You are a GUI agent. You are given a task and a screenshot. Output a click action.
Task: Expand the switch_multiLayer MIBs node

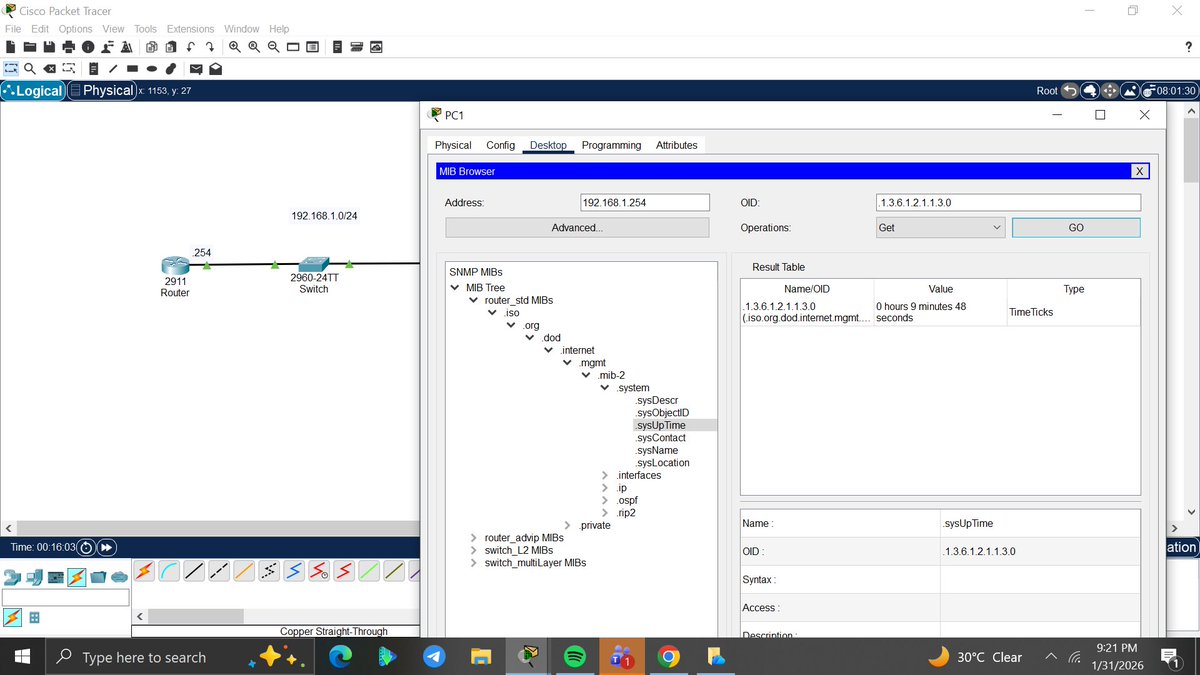(474, 563)
